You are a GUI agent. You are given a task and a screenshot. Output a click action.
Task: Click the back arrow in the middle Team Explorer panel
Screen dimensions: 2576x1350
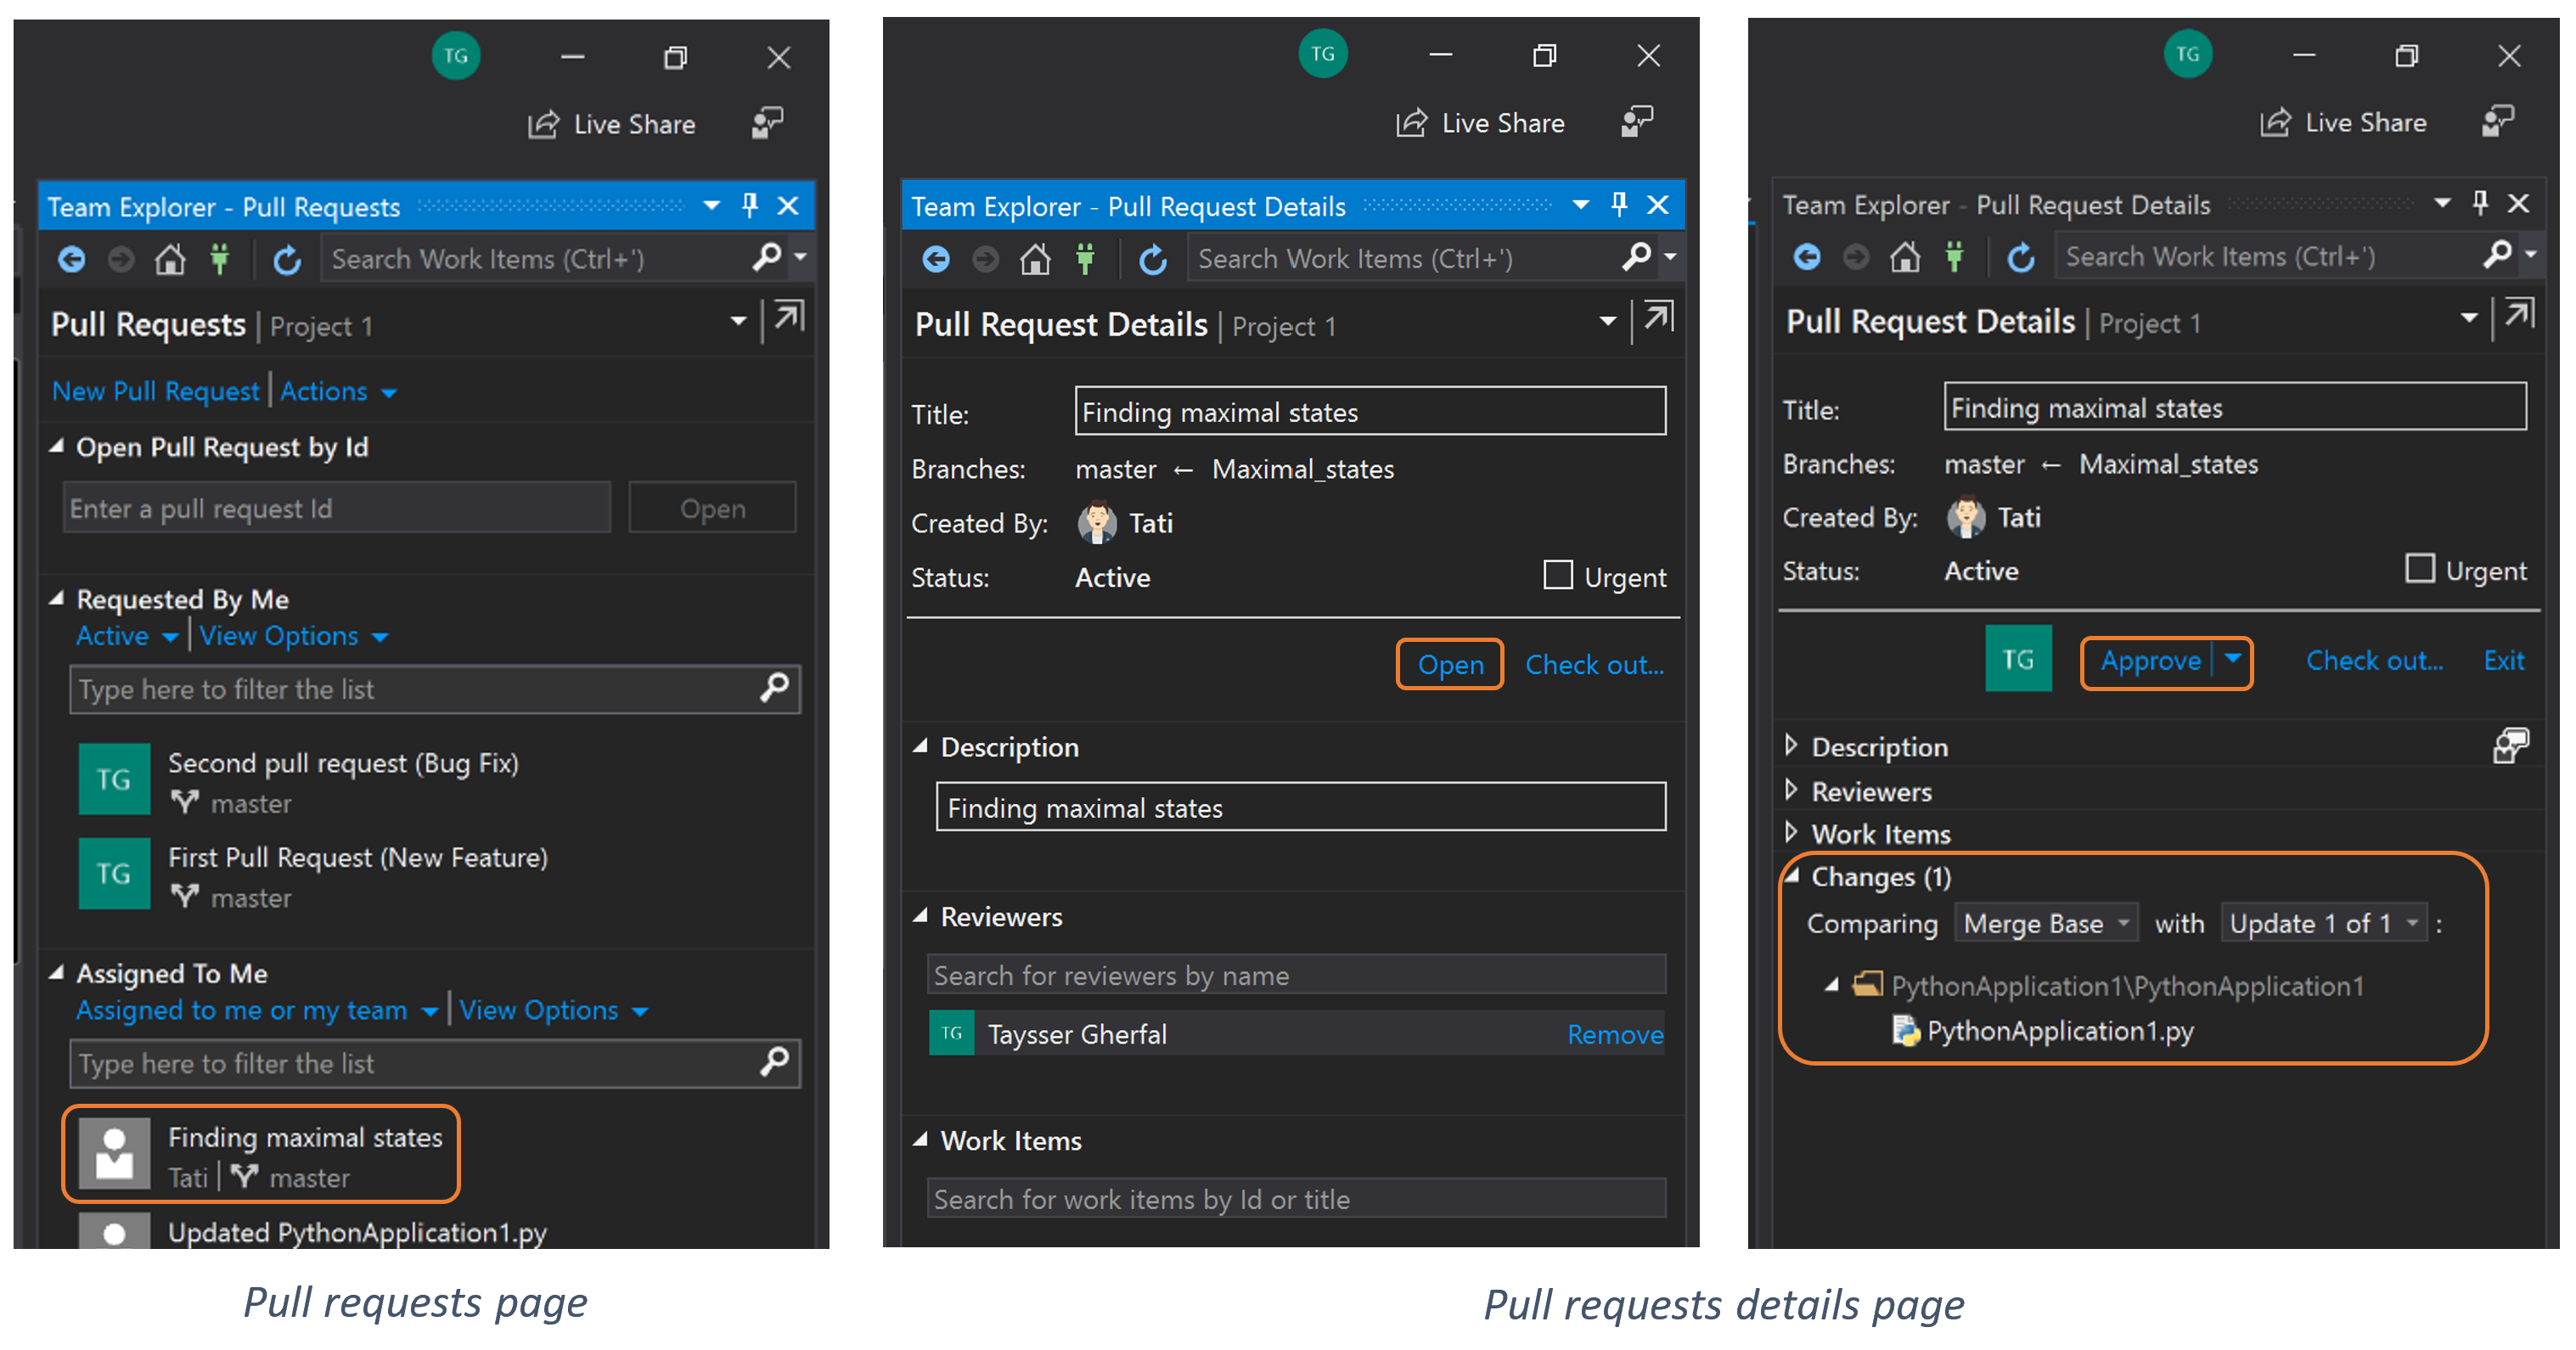[936, 260]
